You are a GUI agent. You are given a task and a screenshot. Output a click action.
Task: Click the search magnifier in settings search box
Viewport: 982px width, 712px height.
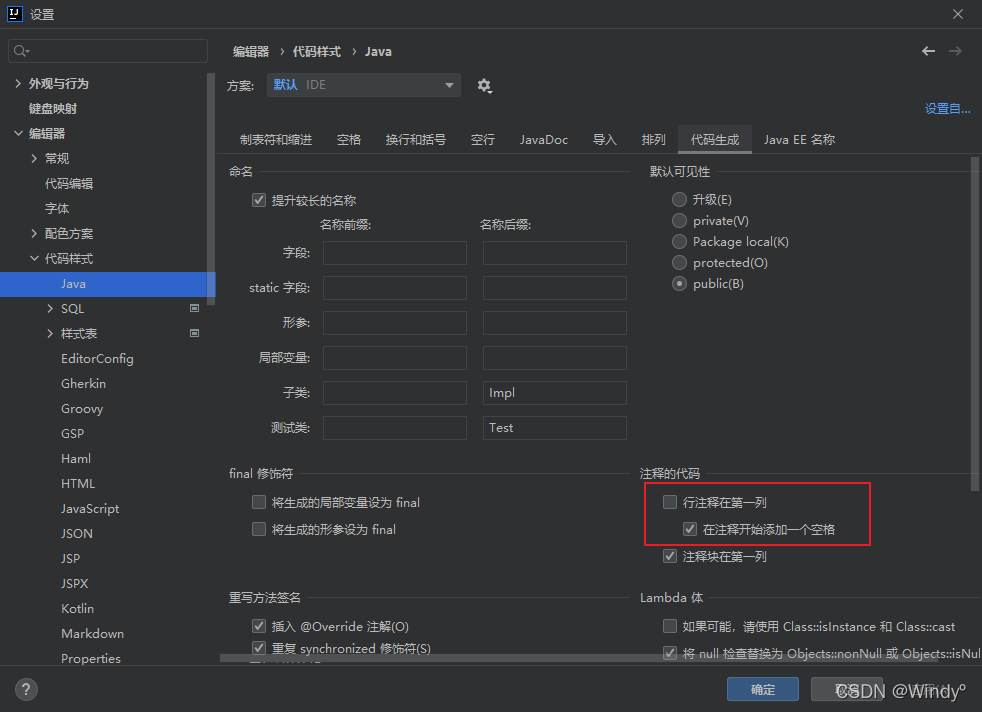point(18,48)
